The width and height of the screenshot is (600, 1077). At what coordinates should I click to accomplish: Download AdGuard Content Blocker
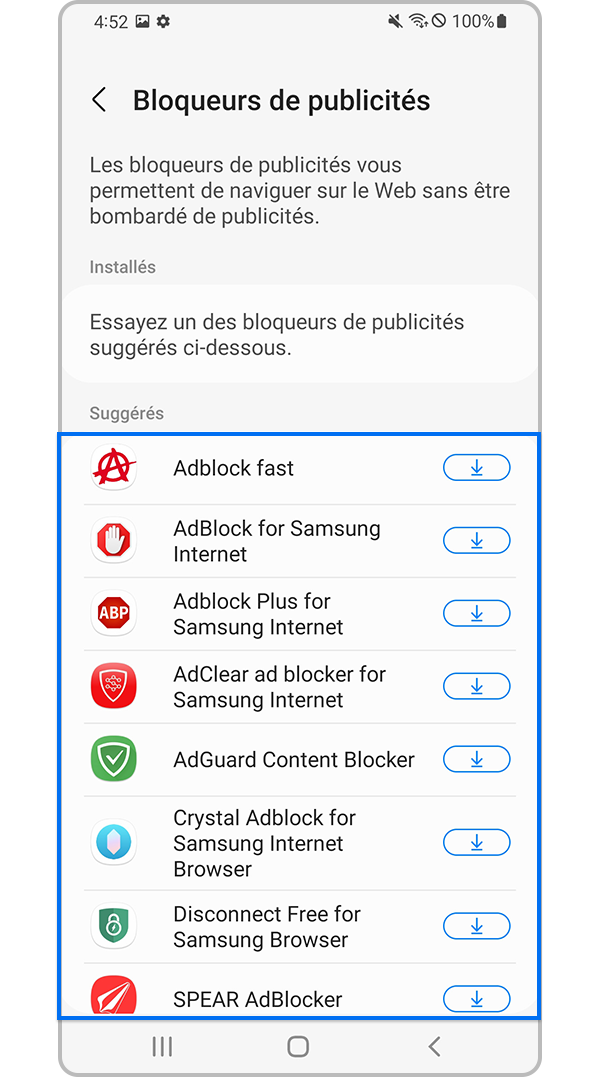[x=477, y=759]
